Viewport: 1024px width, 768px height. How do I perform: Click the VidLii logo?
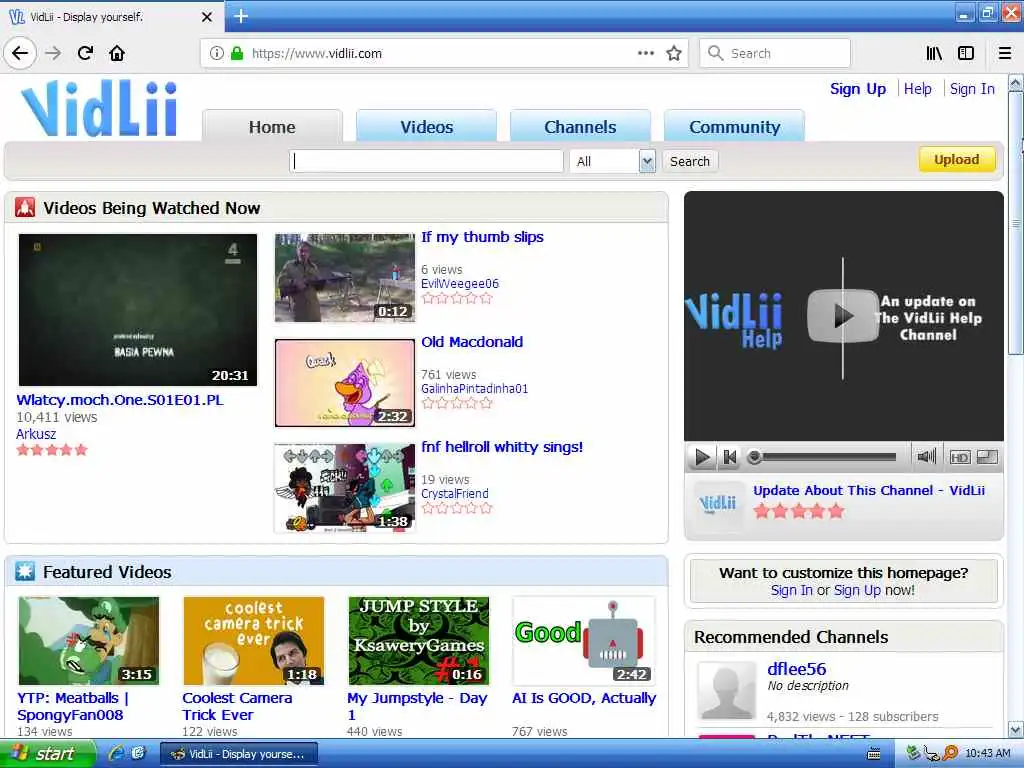pos(99,108)
